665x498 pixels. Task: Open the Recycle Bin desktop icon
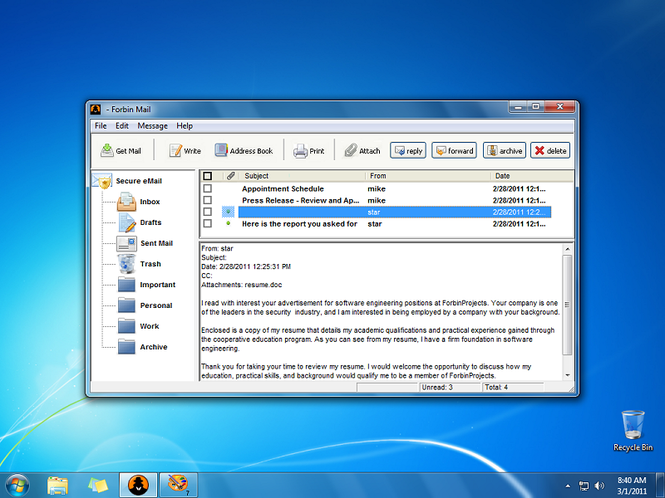pyautogui.click(x=633, y=430)
